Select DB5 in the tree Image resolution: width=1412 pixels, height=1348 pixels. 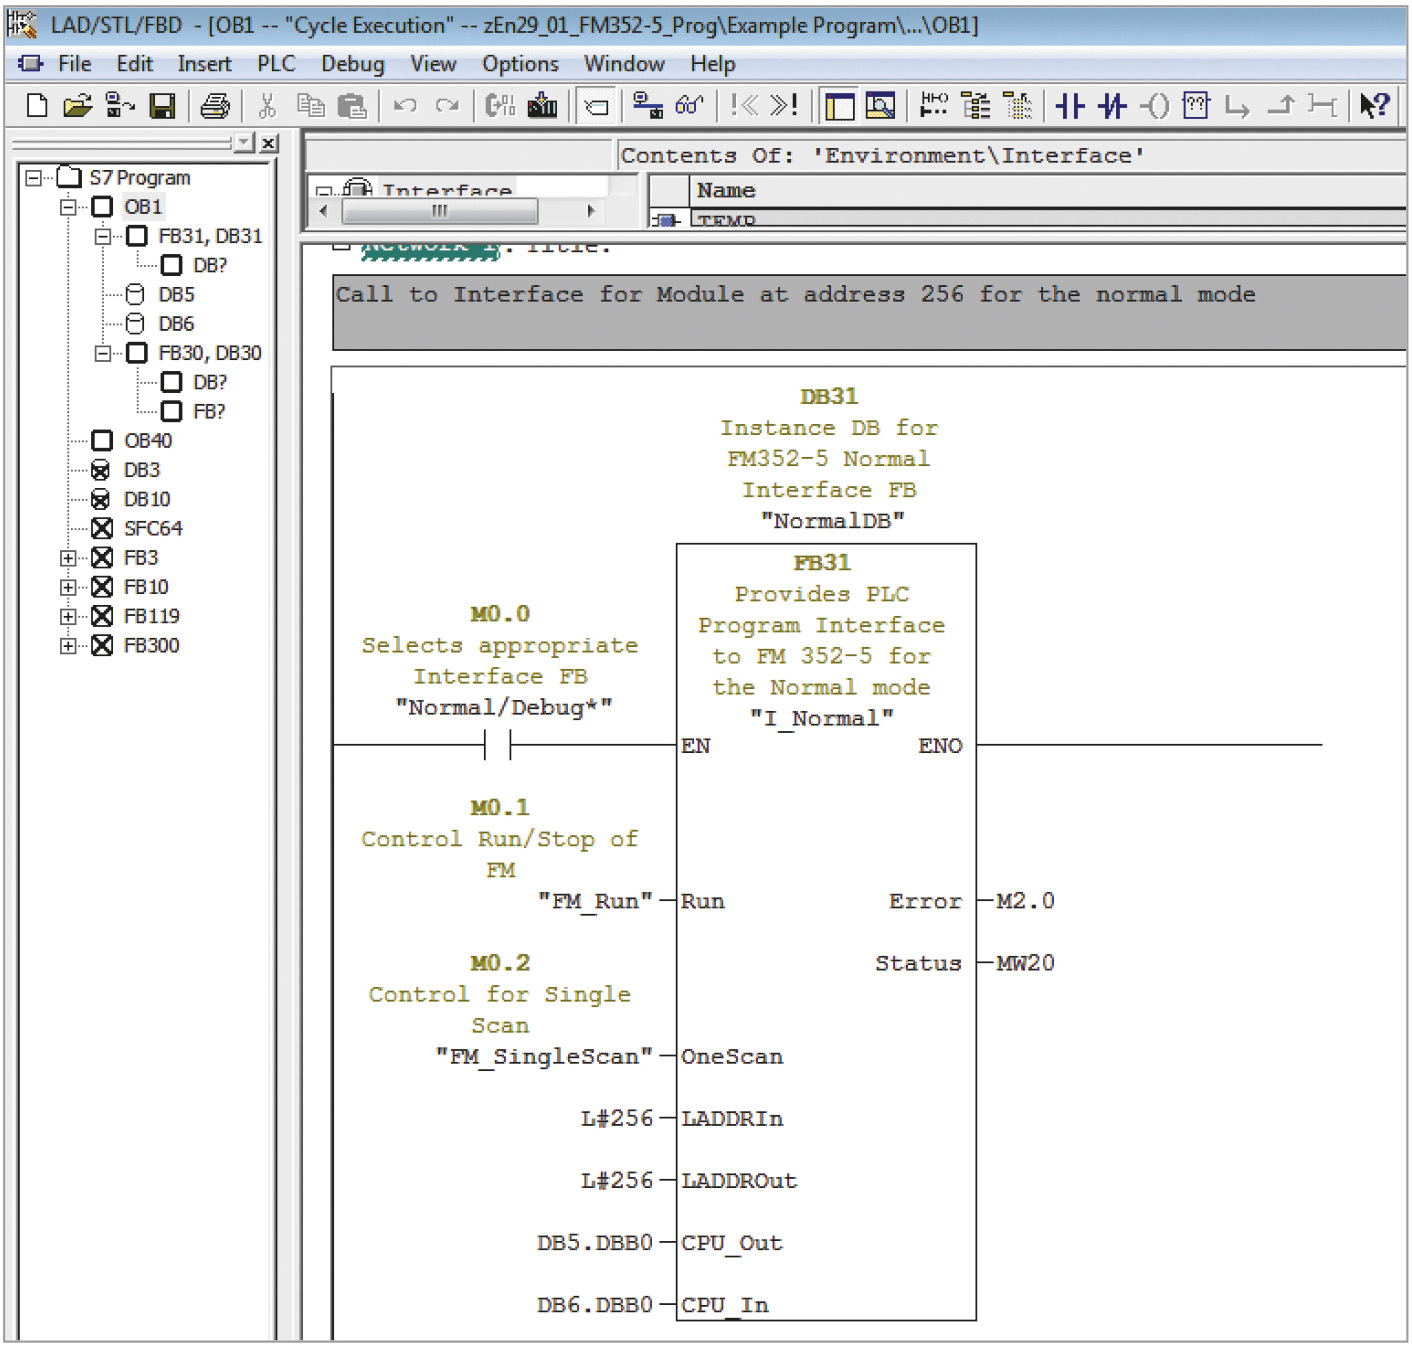pyautogui.click(x=176, y=295)
